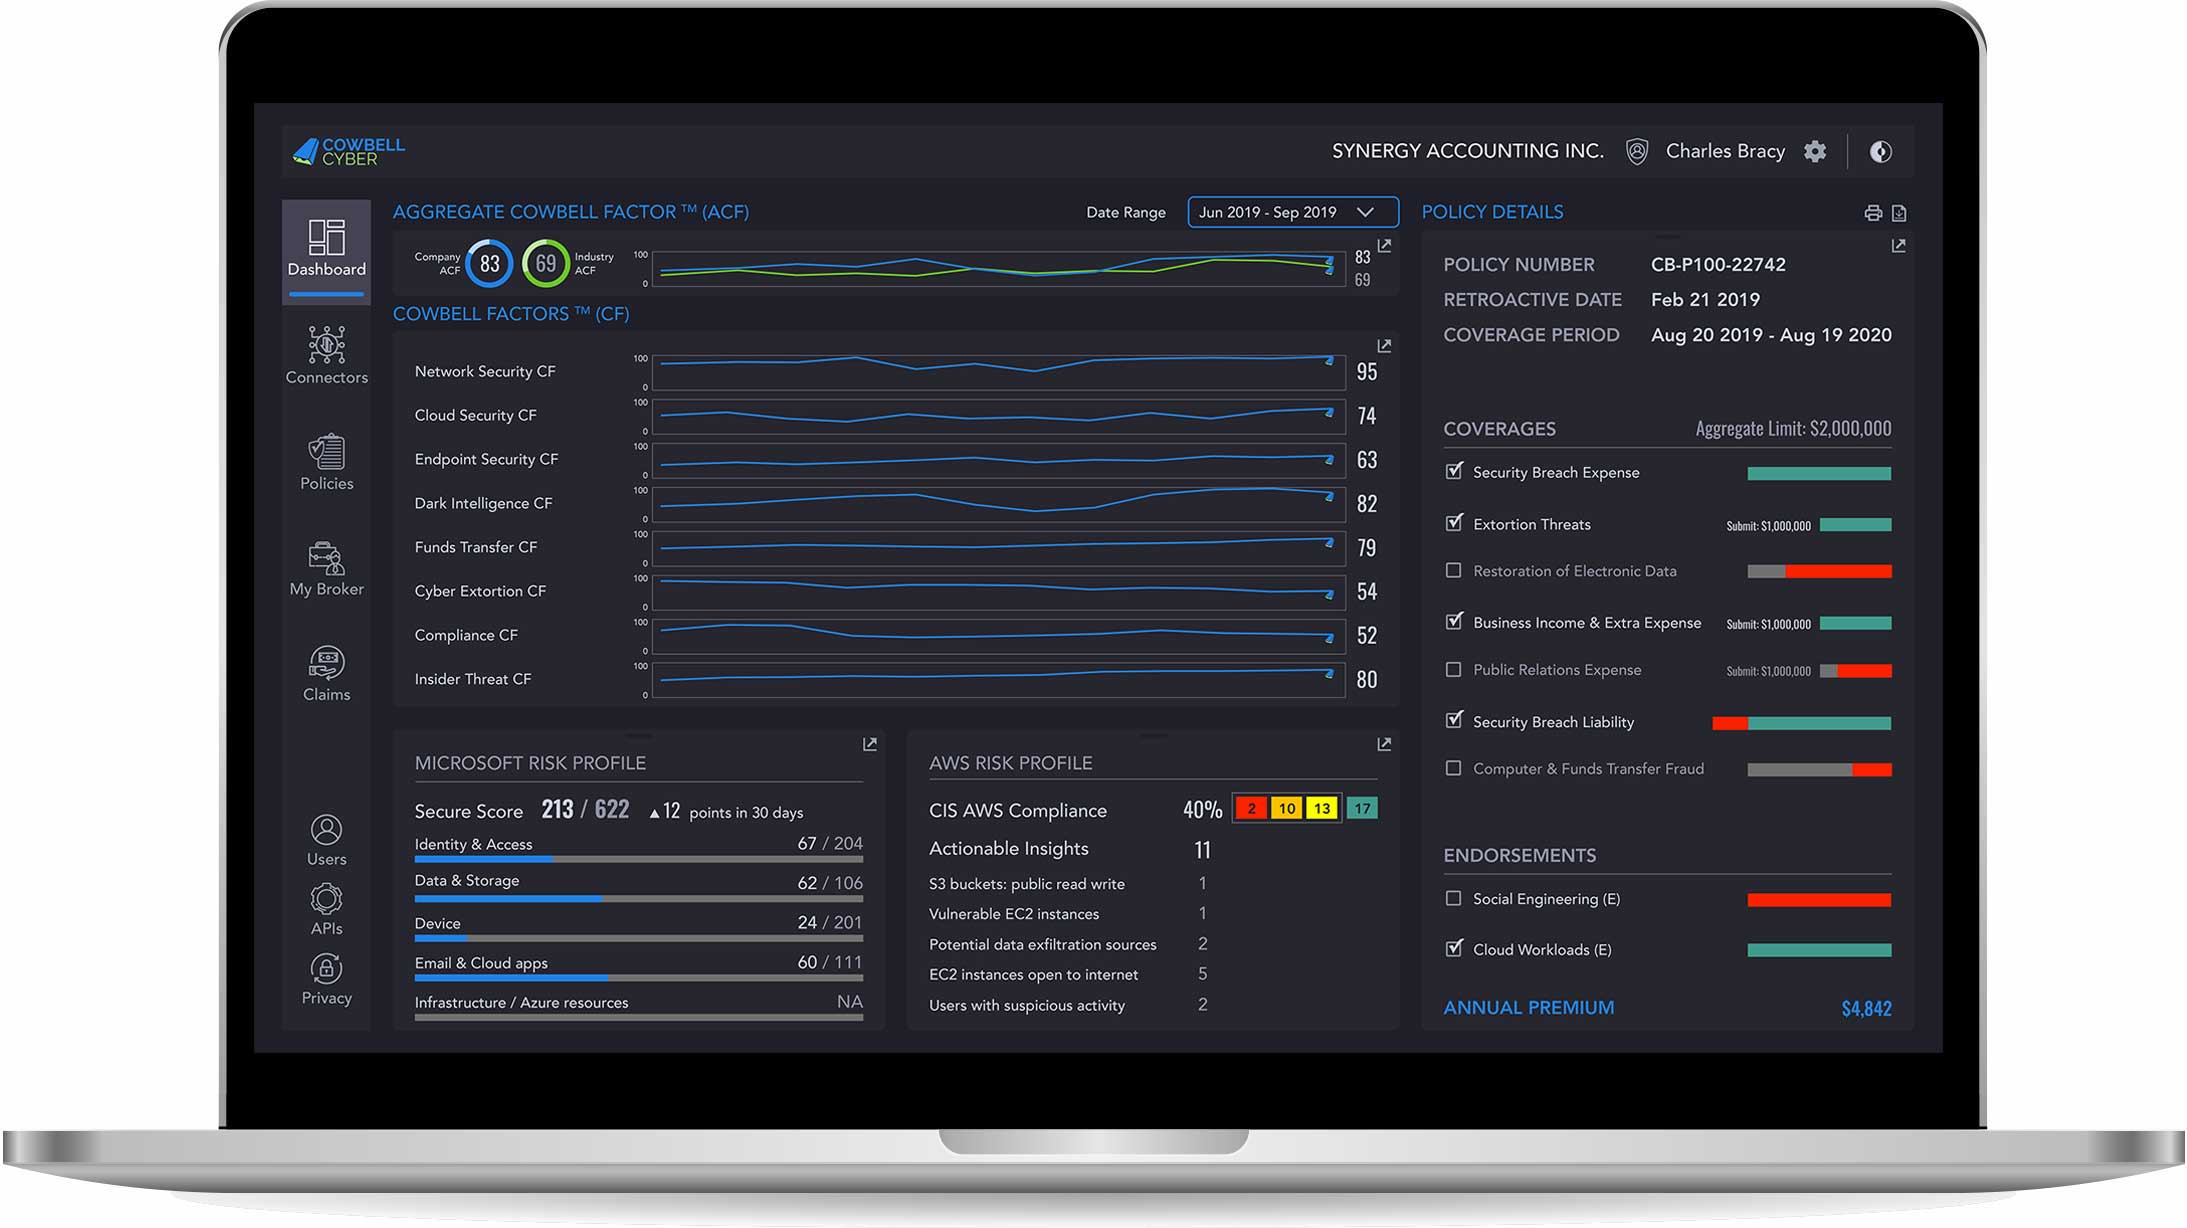The image size is (2187, 1228).
Task: Open APIs from the sidebar
Action: 326,909
